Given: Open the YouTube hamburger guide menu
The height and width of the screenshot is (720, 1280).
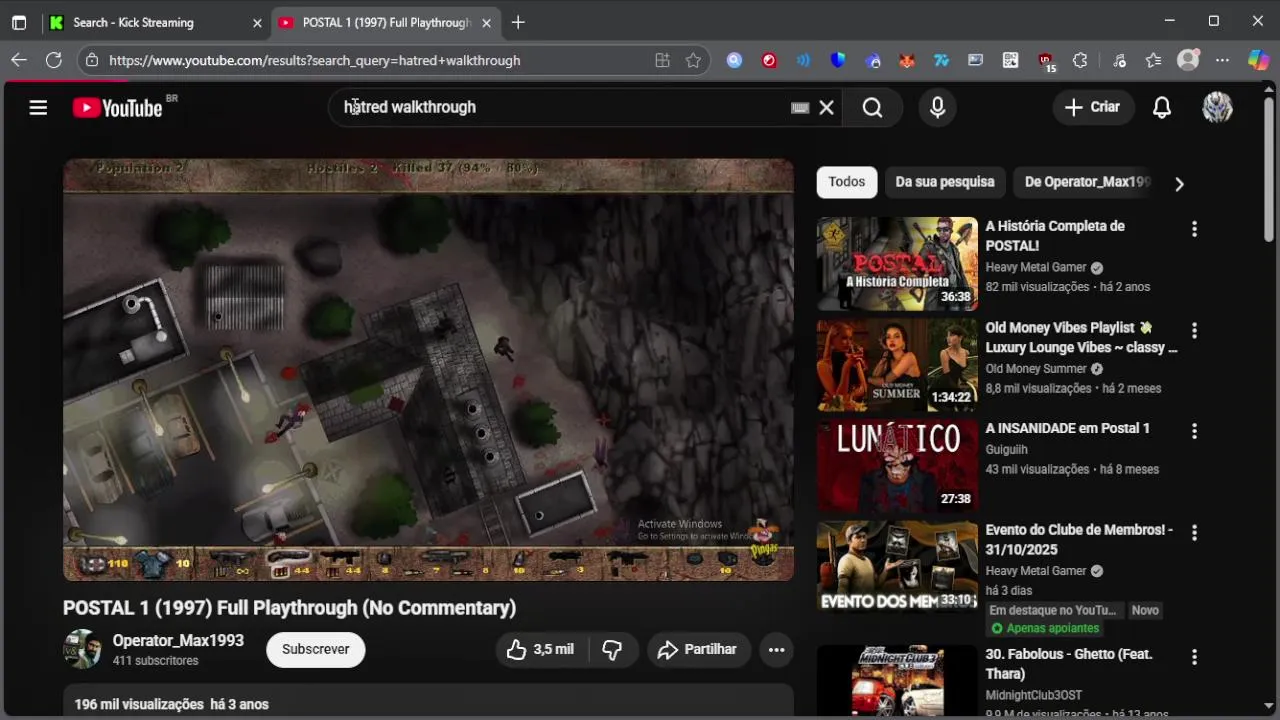Looking at the screenshot, I should [x=38, y=107].
